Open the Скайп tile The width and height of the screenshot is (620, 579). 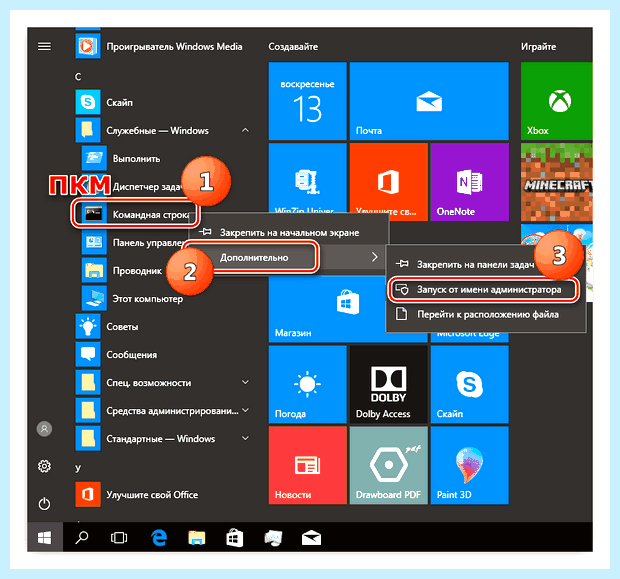point(469,384)
